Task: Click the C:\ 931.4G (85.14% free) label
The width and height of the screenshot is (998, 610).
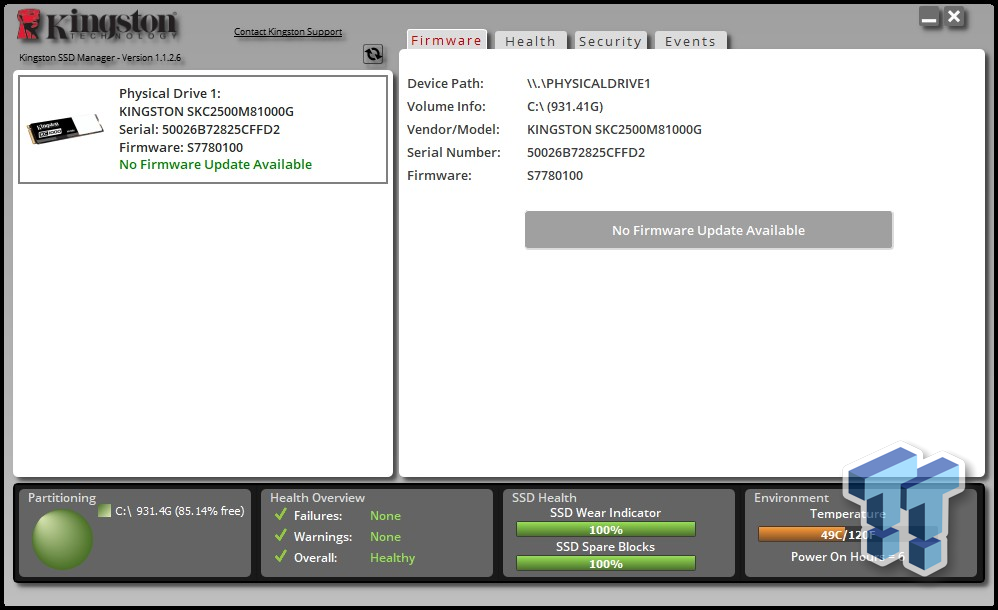Action: point(179,511)
